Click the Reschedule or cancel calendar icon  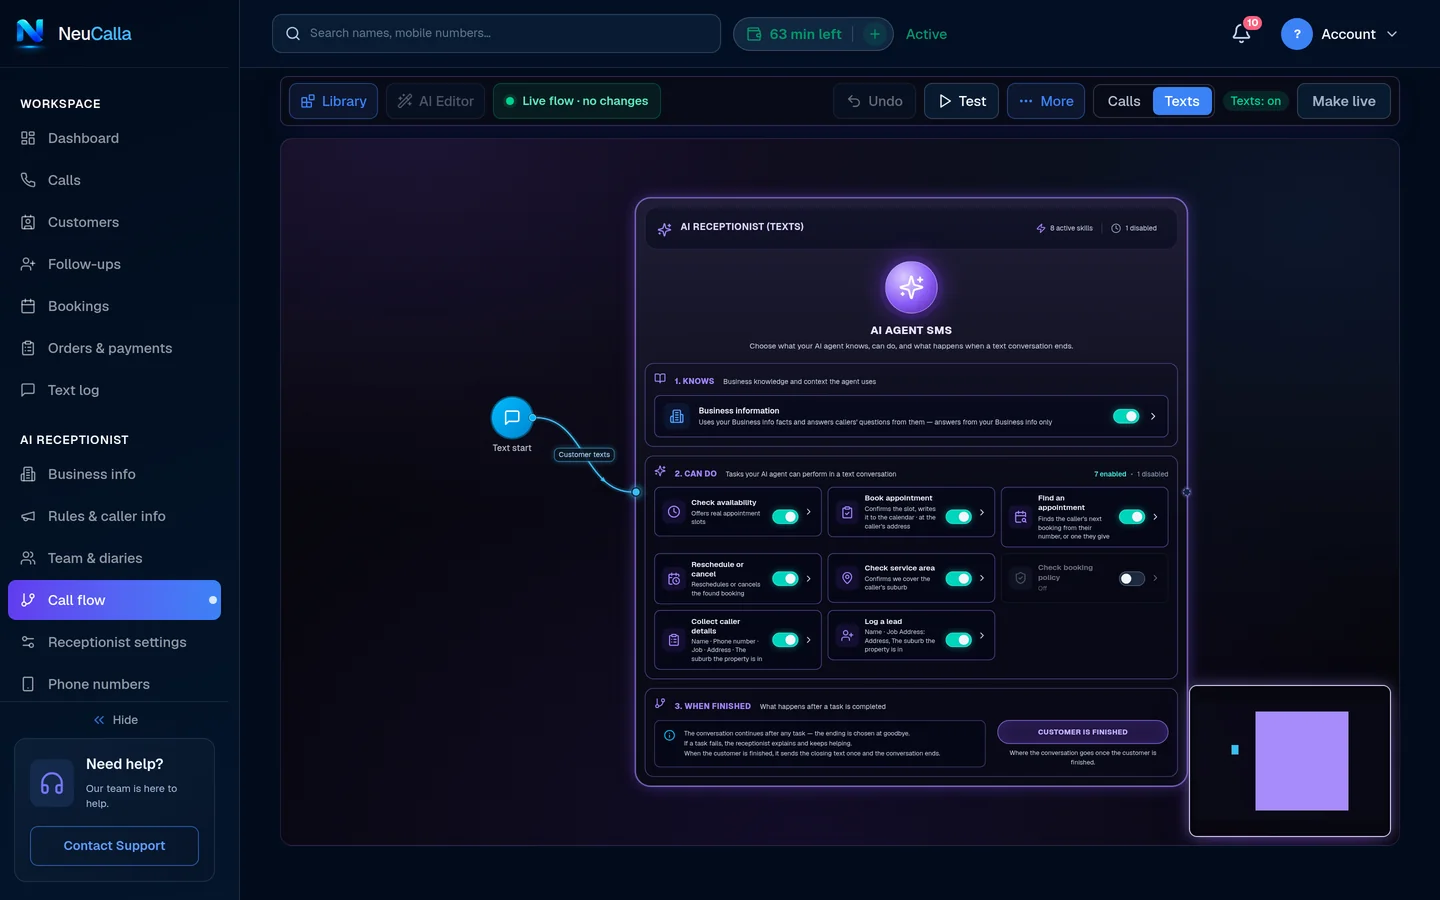674,579
